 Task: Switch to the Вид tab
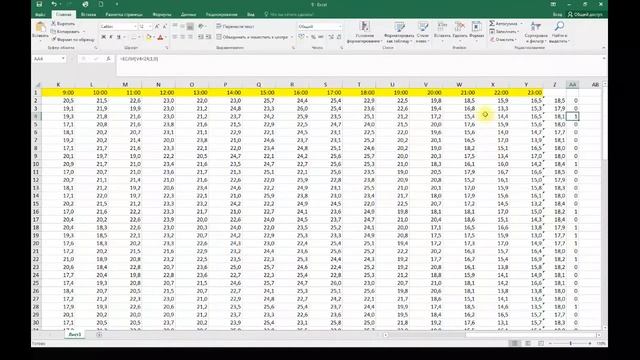point(251,14)
